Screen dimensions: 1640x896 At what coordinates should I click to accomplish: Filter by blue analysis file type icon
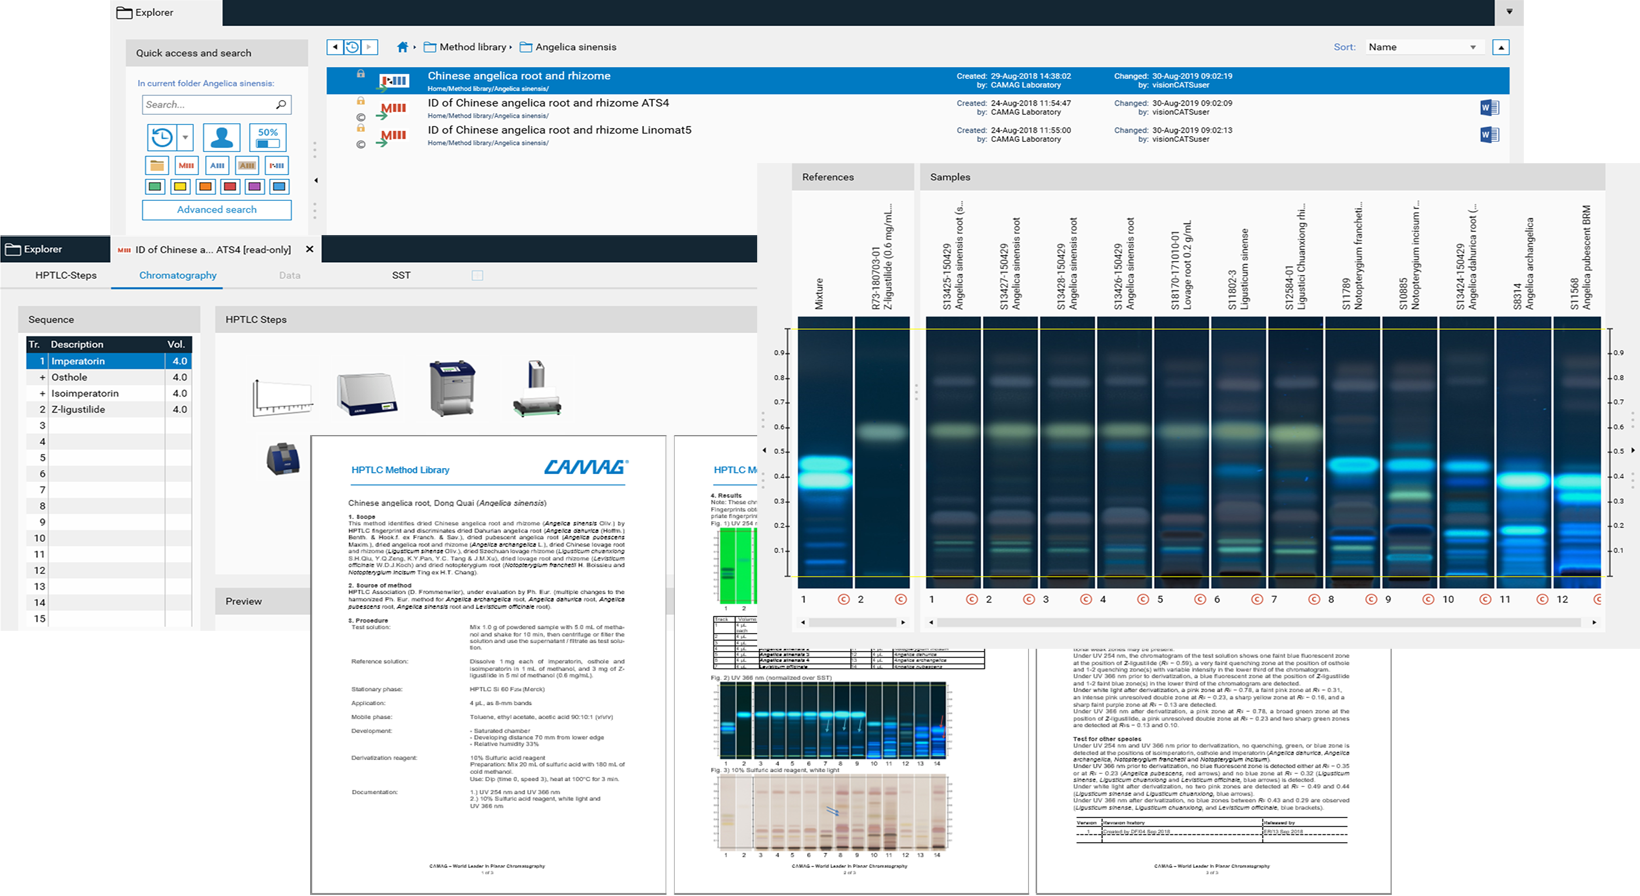point(217,165)
